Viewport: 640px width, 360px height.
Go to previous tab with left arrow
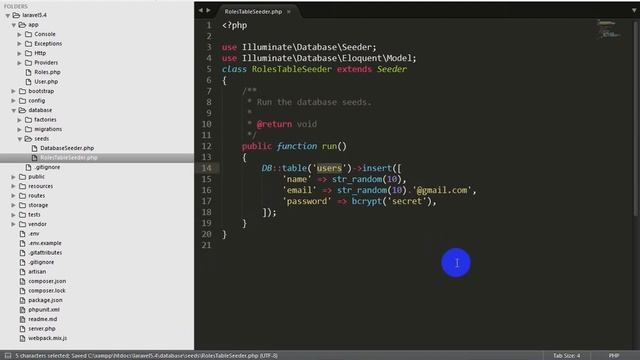pos(200,10)
